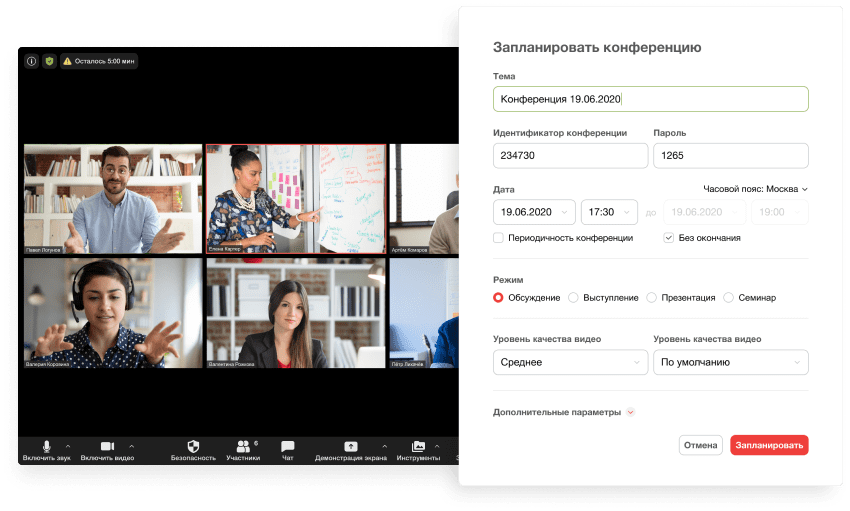The height and width of the screenshot is (511, 850).
Task: Open the disabled end date dropdown
Action: [705, 212]
